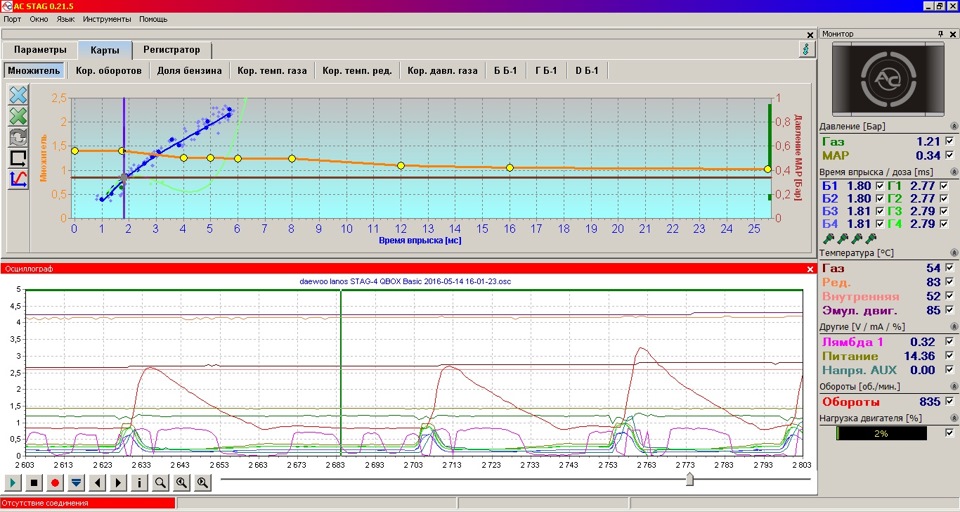
Task: Select the Доля бензина map button
Action: 189,70
